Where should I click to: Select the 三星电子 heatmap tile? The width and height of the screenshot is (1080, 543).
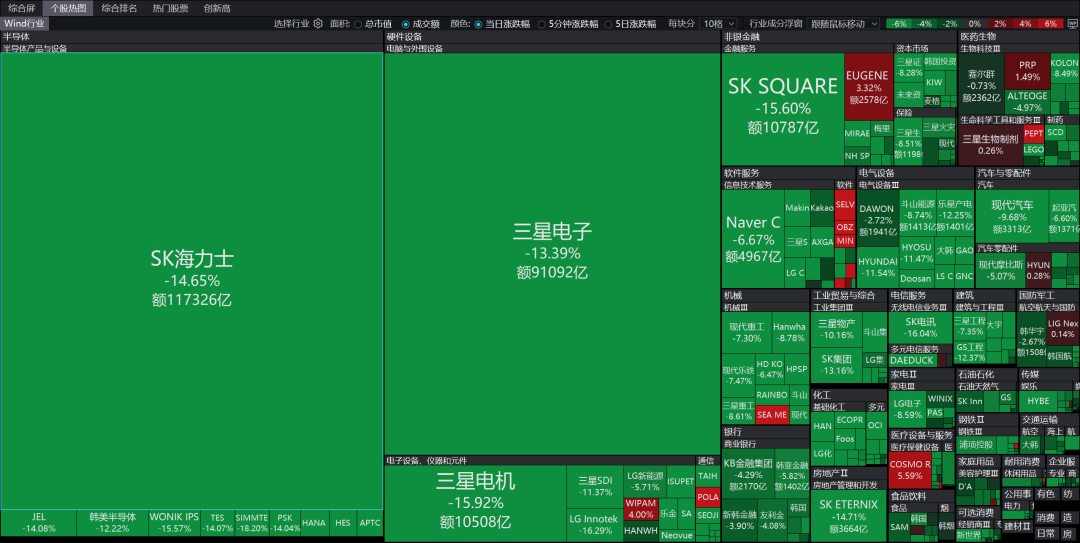click(552, 253)
